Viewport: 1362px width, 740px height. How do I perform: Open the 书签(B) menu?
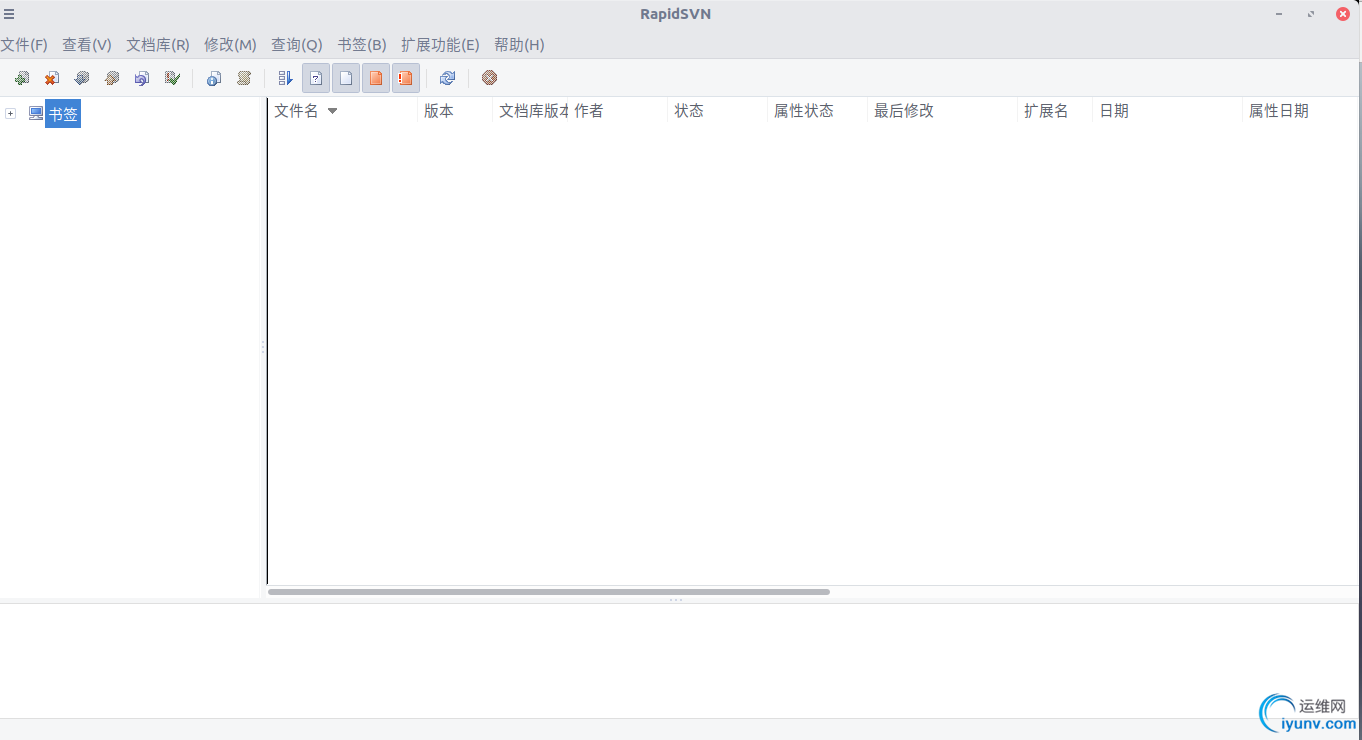(362, 45)
